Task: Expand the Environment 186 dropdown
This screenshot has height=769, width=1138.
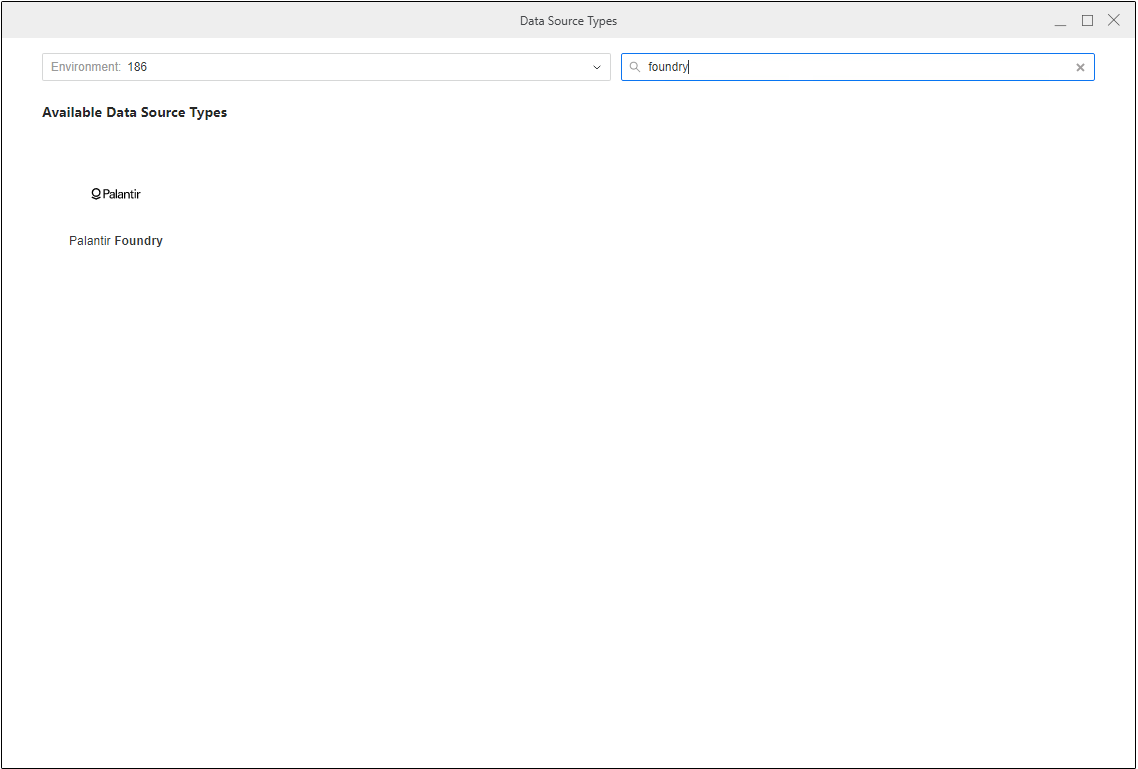Action: click(x=326, y=67)
